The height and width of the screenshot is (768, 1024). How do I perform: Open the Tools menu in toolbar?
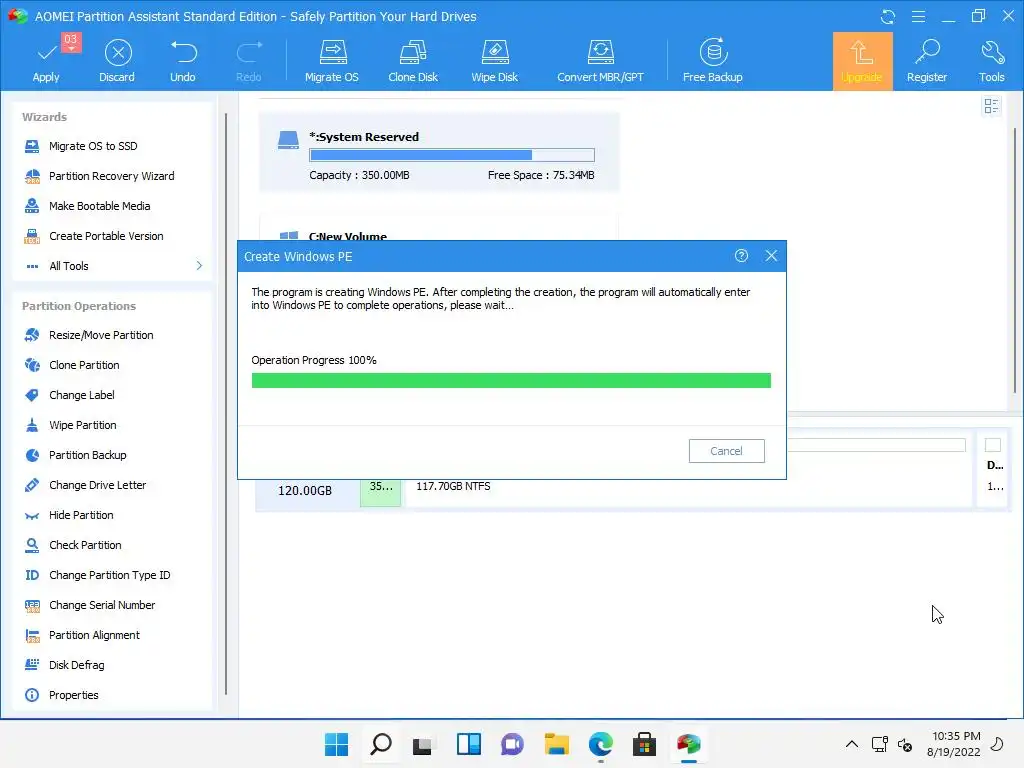[991, 61]
